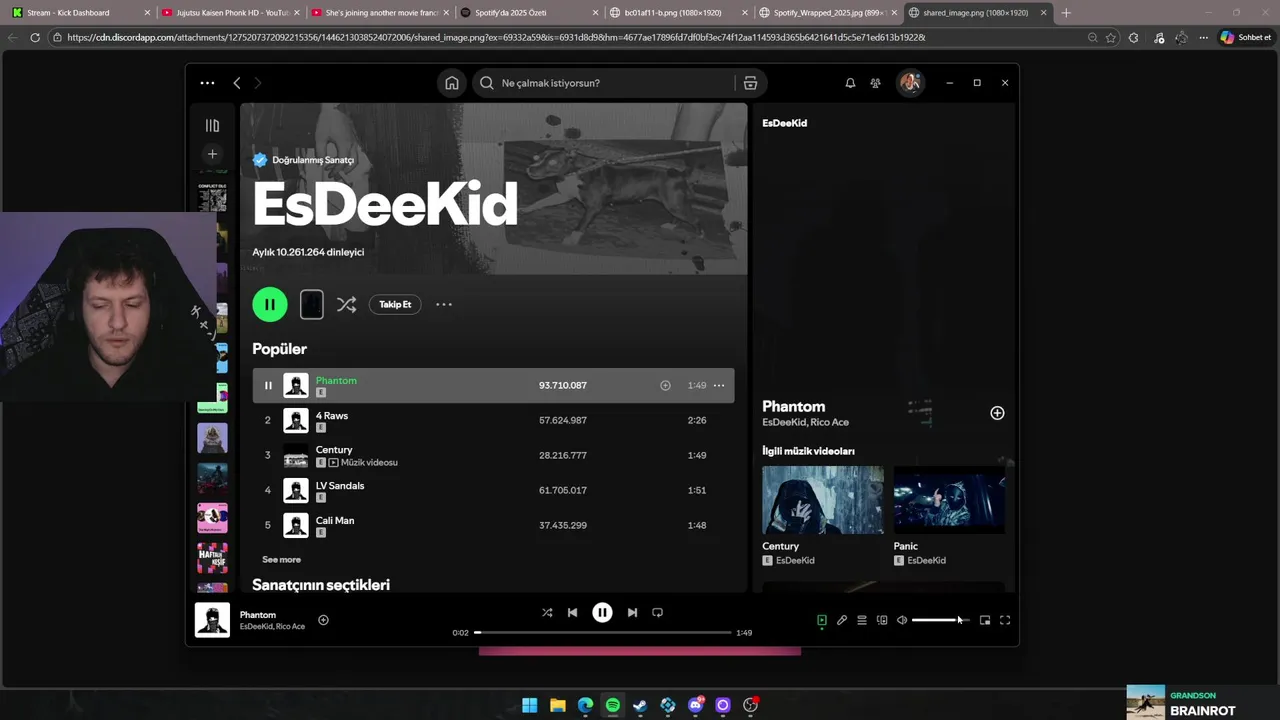Open the Spotify notifications bell

850,83
